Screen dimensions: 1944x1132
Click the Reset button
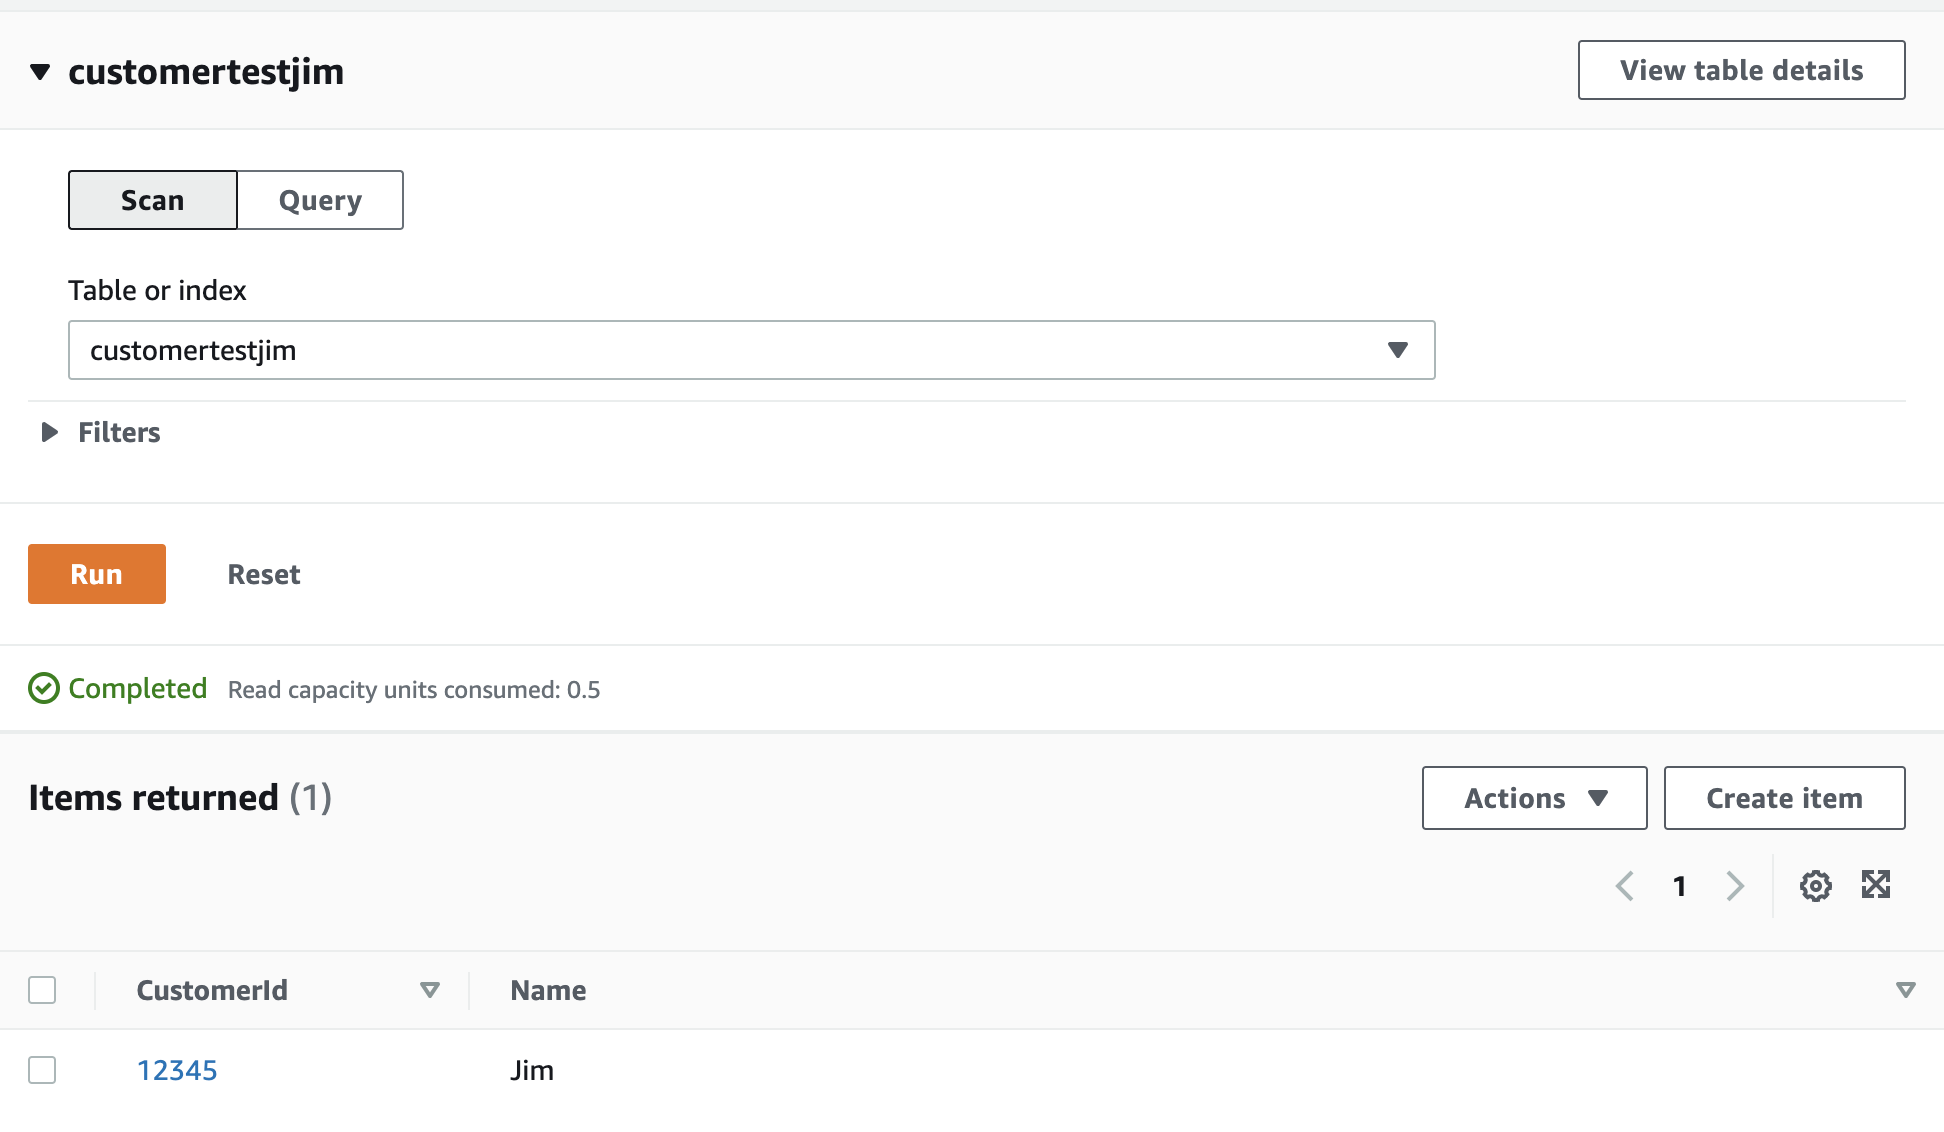click(x=264, y=574)
